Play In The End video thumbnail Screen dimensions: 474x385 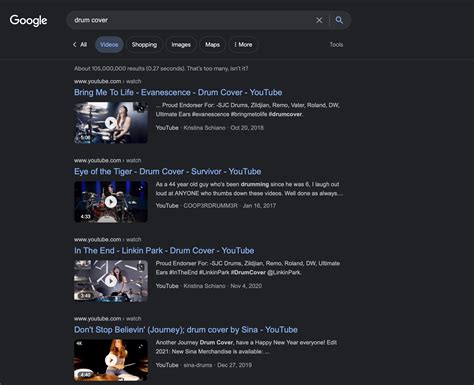pyautogui.click(x=111, y=281)
